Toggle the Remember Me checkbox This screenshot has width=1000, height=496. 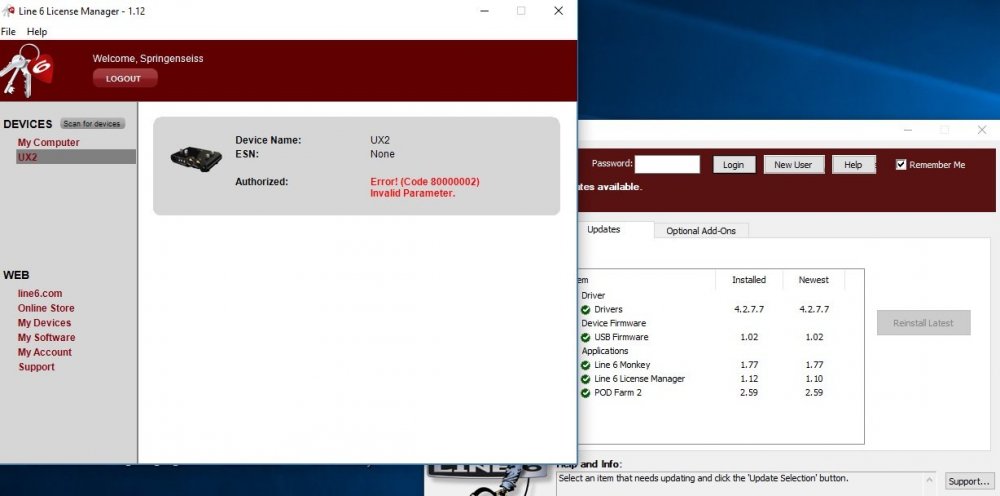pyautogui.click(x=901, y=165)
